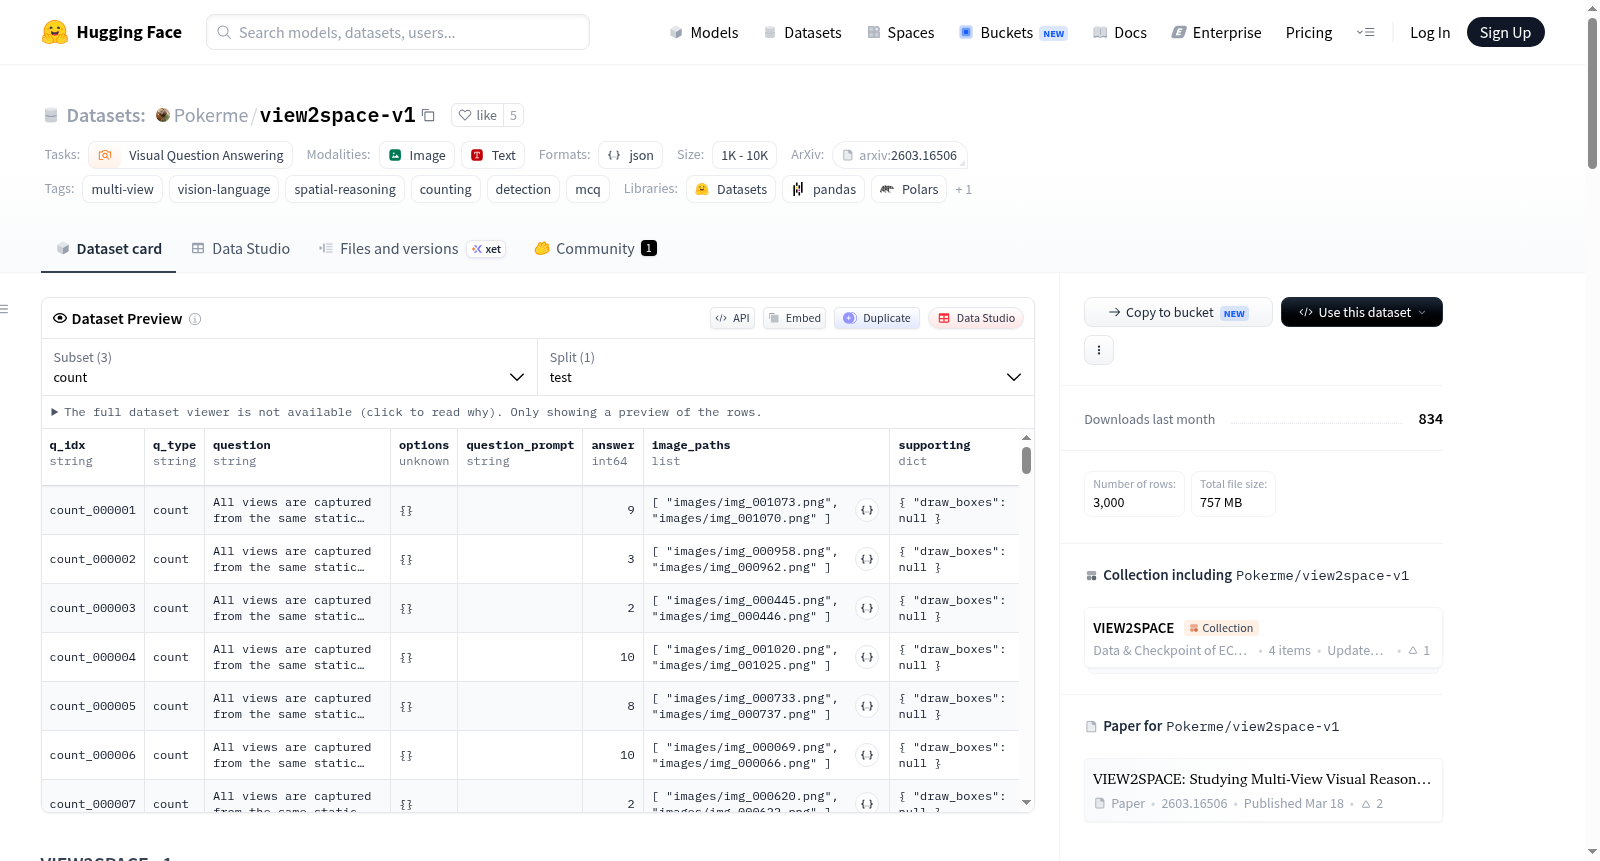Go to Spaces in top navigation
Screen dimensions: 1600x861
click(901, 32)
